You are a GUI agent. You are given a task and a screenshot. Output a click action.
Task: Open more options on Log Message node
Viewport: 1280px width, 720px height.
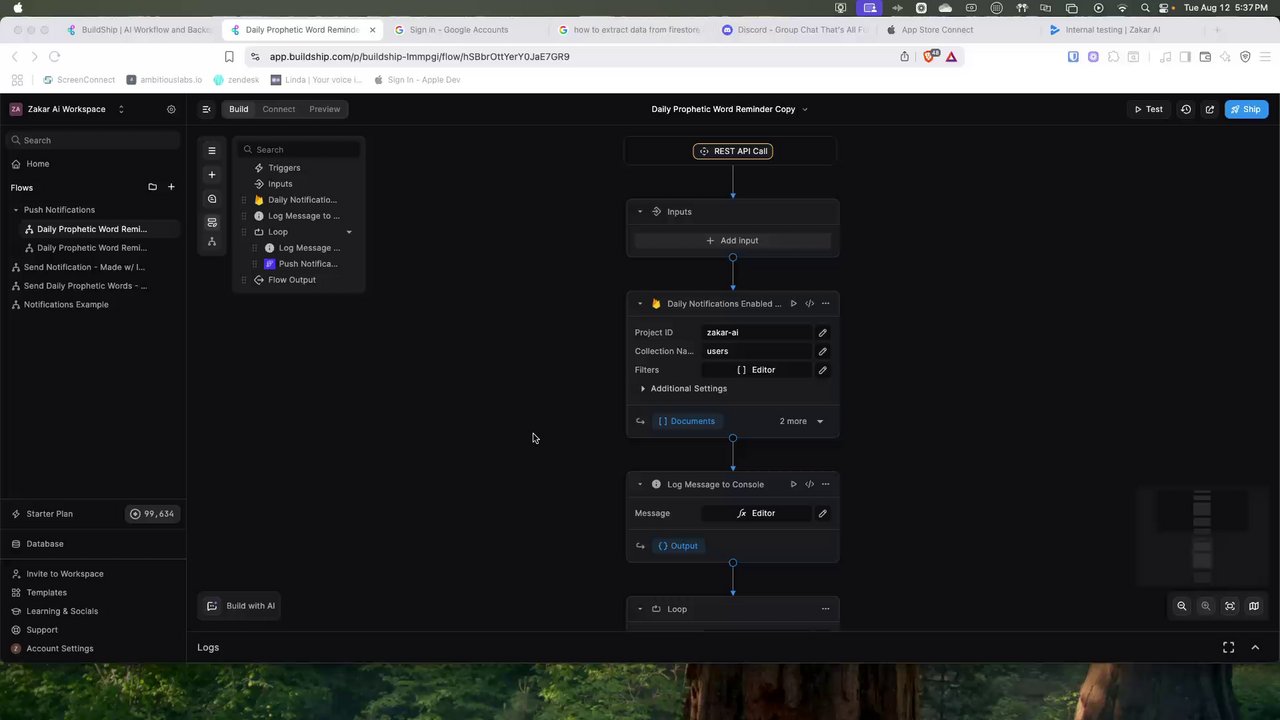(x=825, y=485)
